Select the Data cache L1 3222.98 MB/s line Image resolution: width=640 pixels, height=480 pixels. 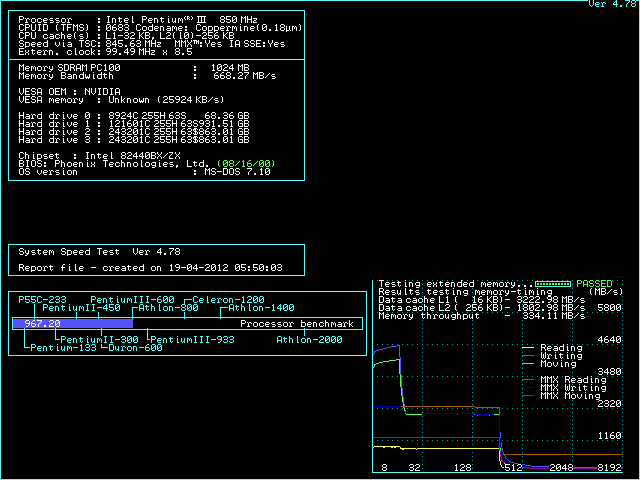(481, 300)
